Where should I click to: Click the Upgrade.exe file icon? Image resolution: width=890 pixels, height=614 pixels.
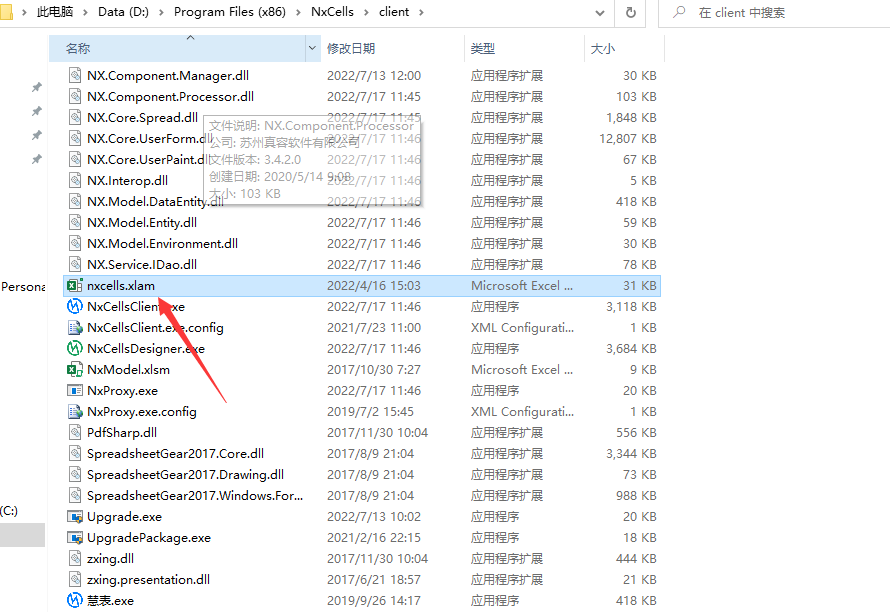(x=74, y=517)
